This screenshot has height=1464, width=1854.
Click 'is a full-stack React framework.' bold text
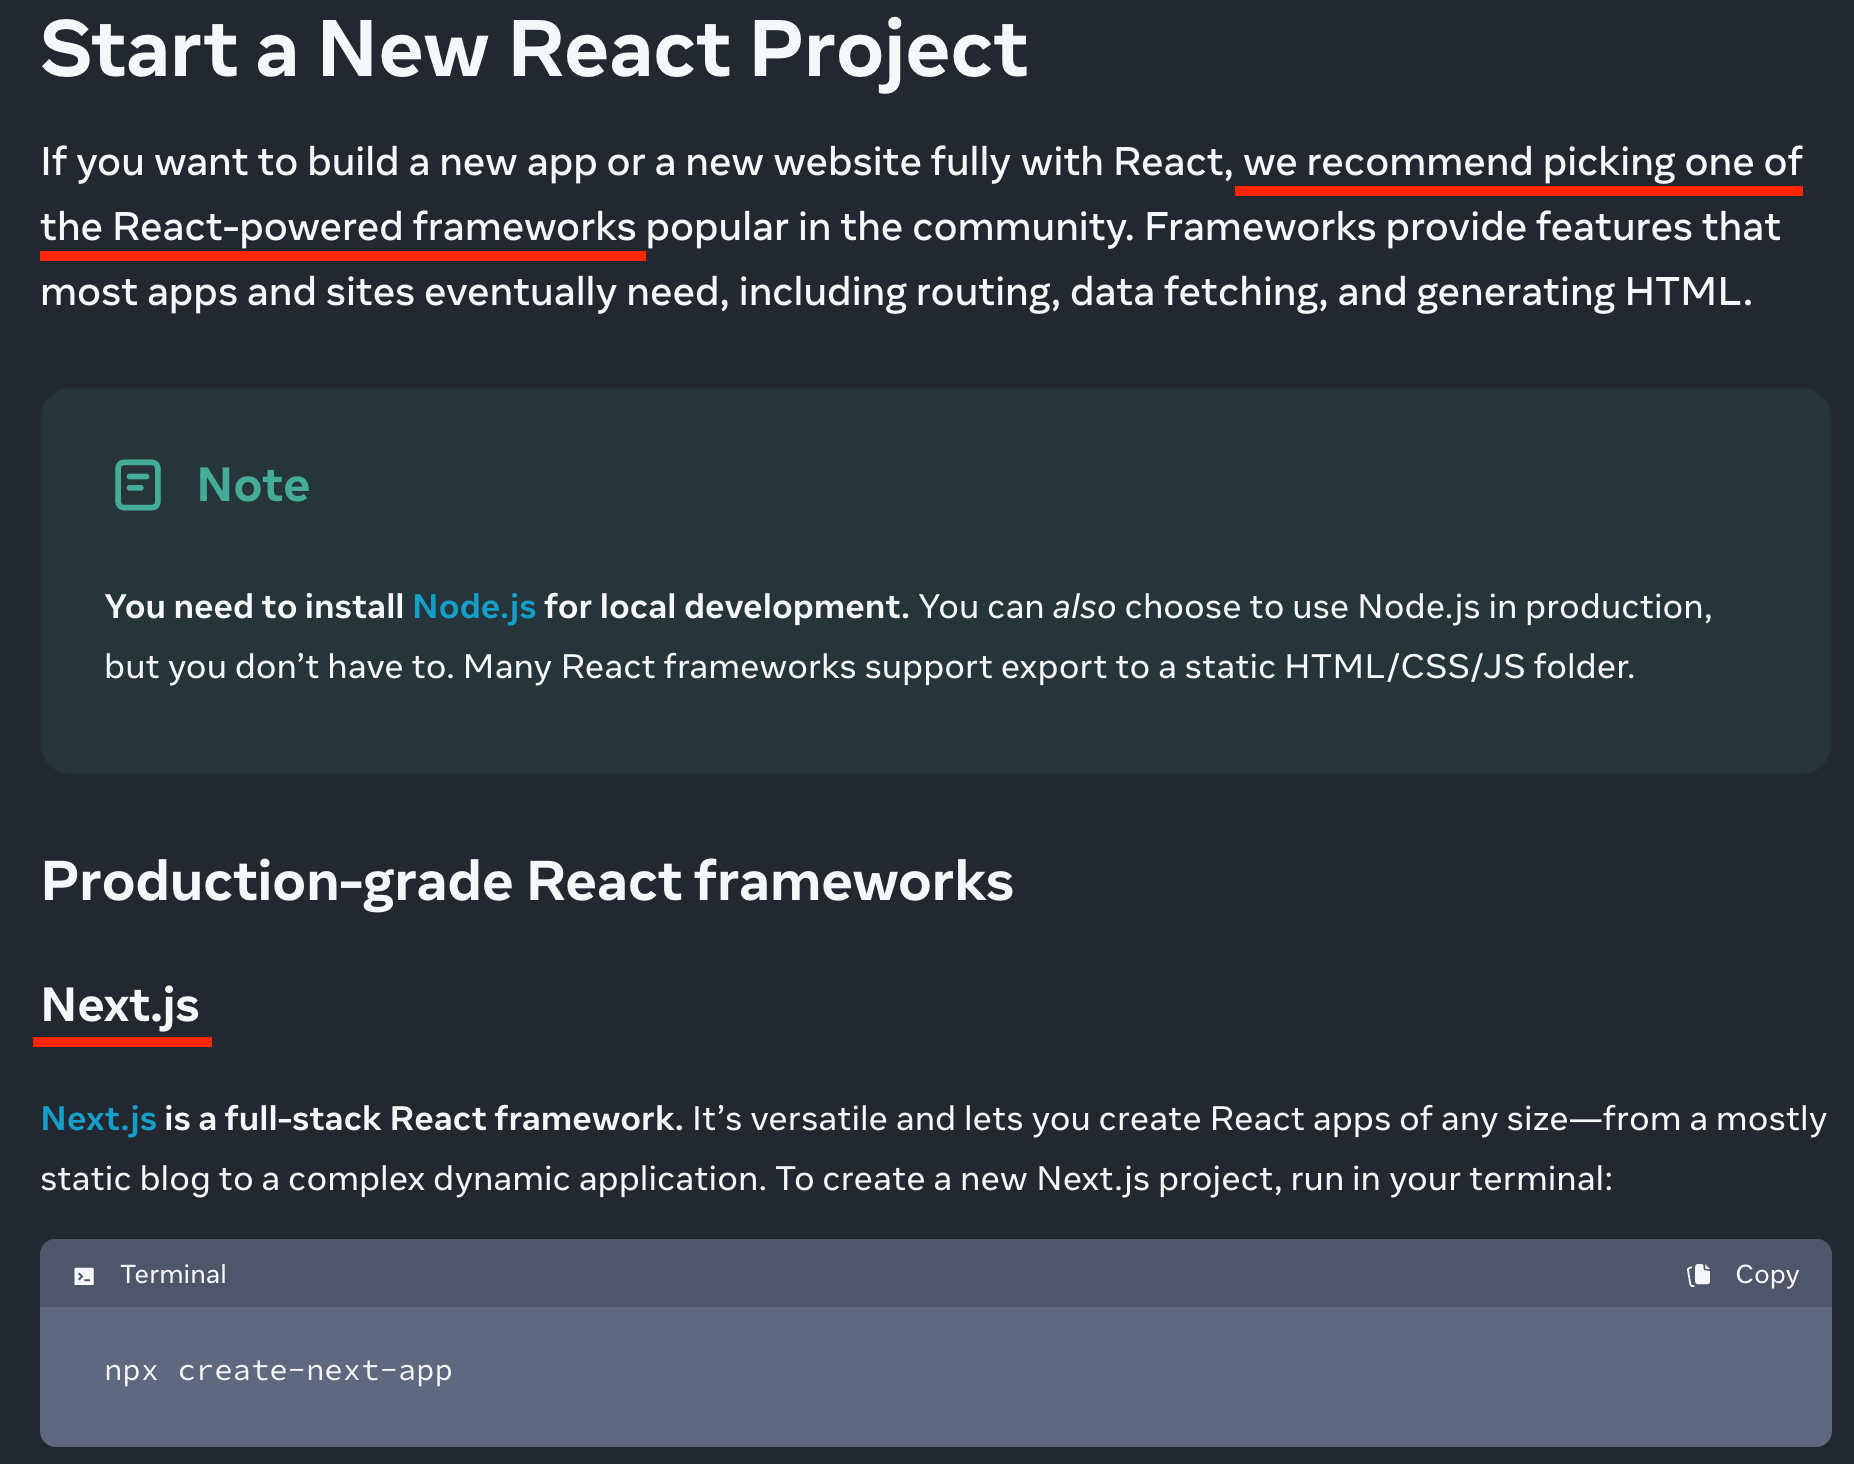click(x=424, y=1119)
